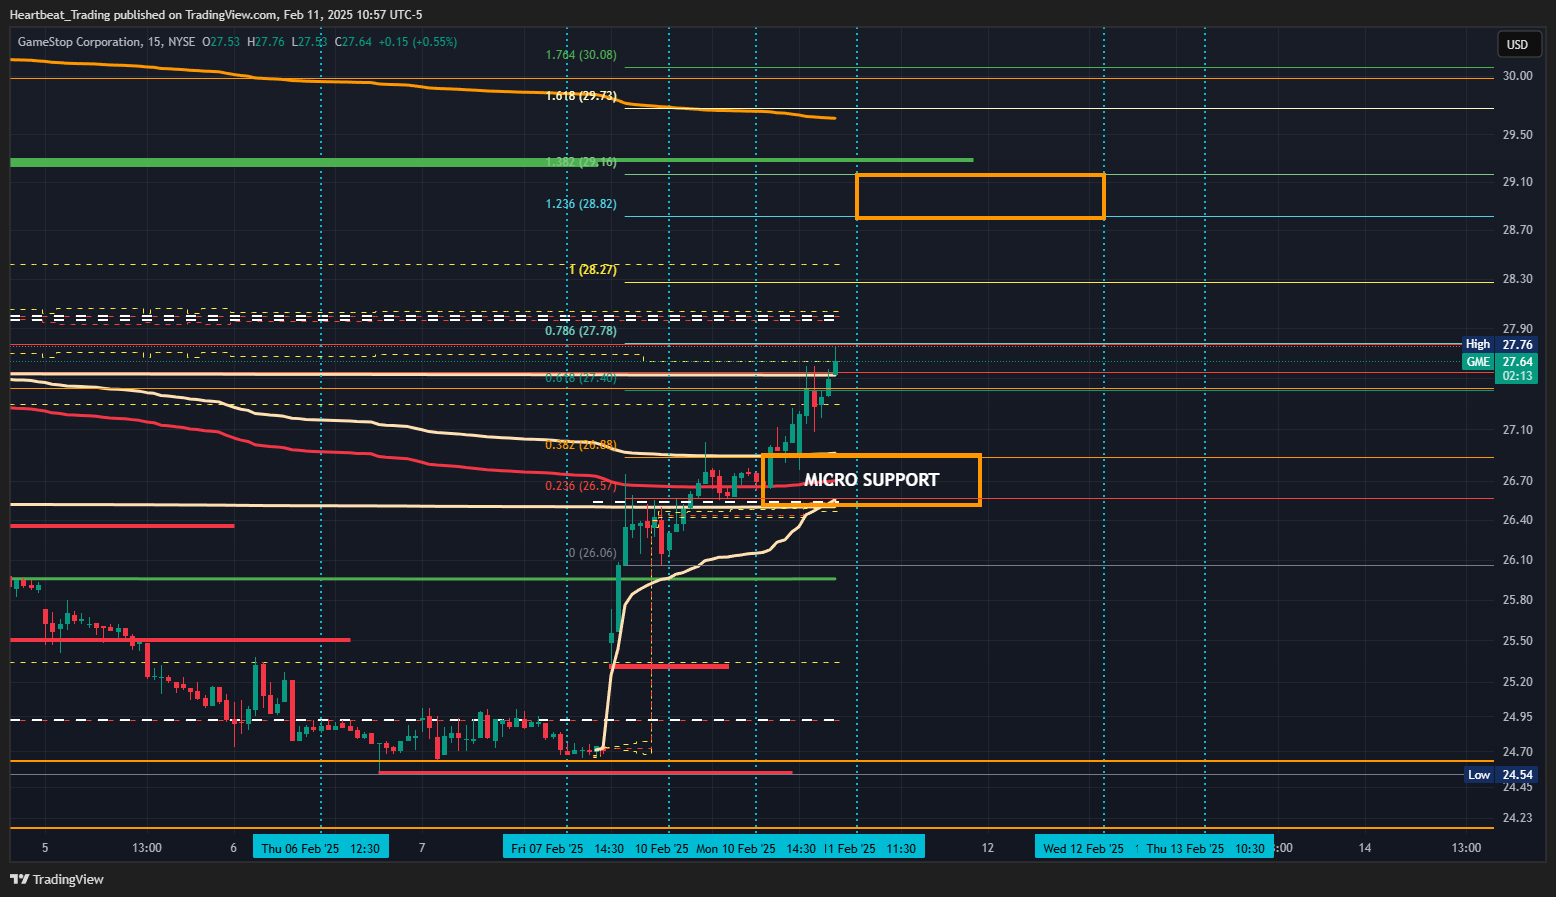Click the GameStop Corporation, 15, NYSE legend

[107, 42]
